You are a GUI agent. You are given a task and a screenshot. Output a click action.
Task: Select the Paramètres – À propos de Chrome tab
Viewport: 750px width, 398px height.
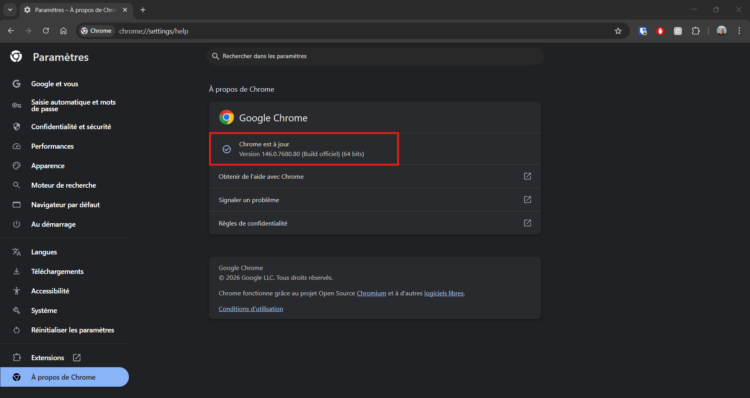click(76, 10)
